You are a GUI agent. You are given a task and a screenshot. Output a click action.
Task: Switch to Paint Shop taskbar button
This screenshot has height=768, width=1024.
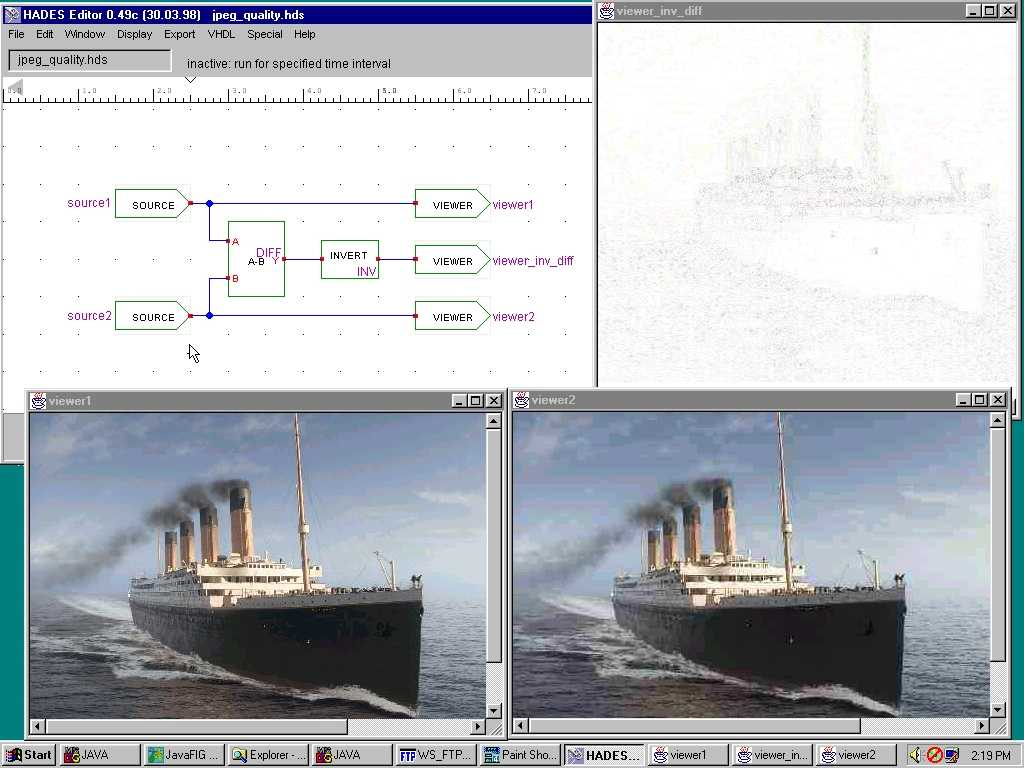(520, 755)
